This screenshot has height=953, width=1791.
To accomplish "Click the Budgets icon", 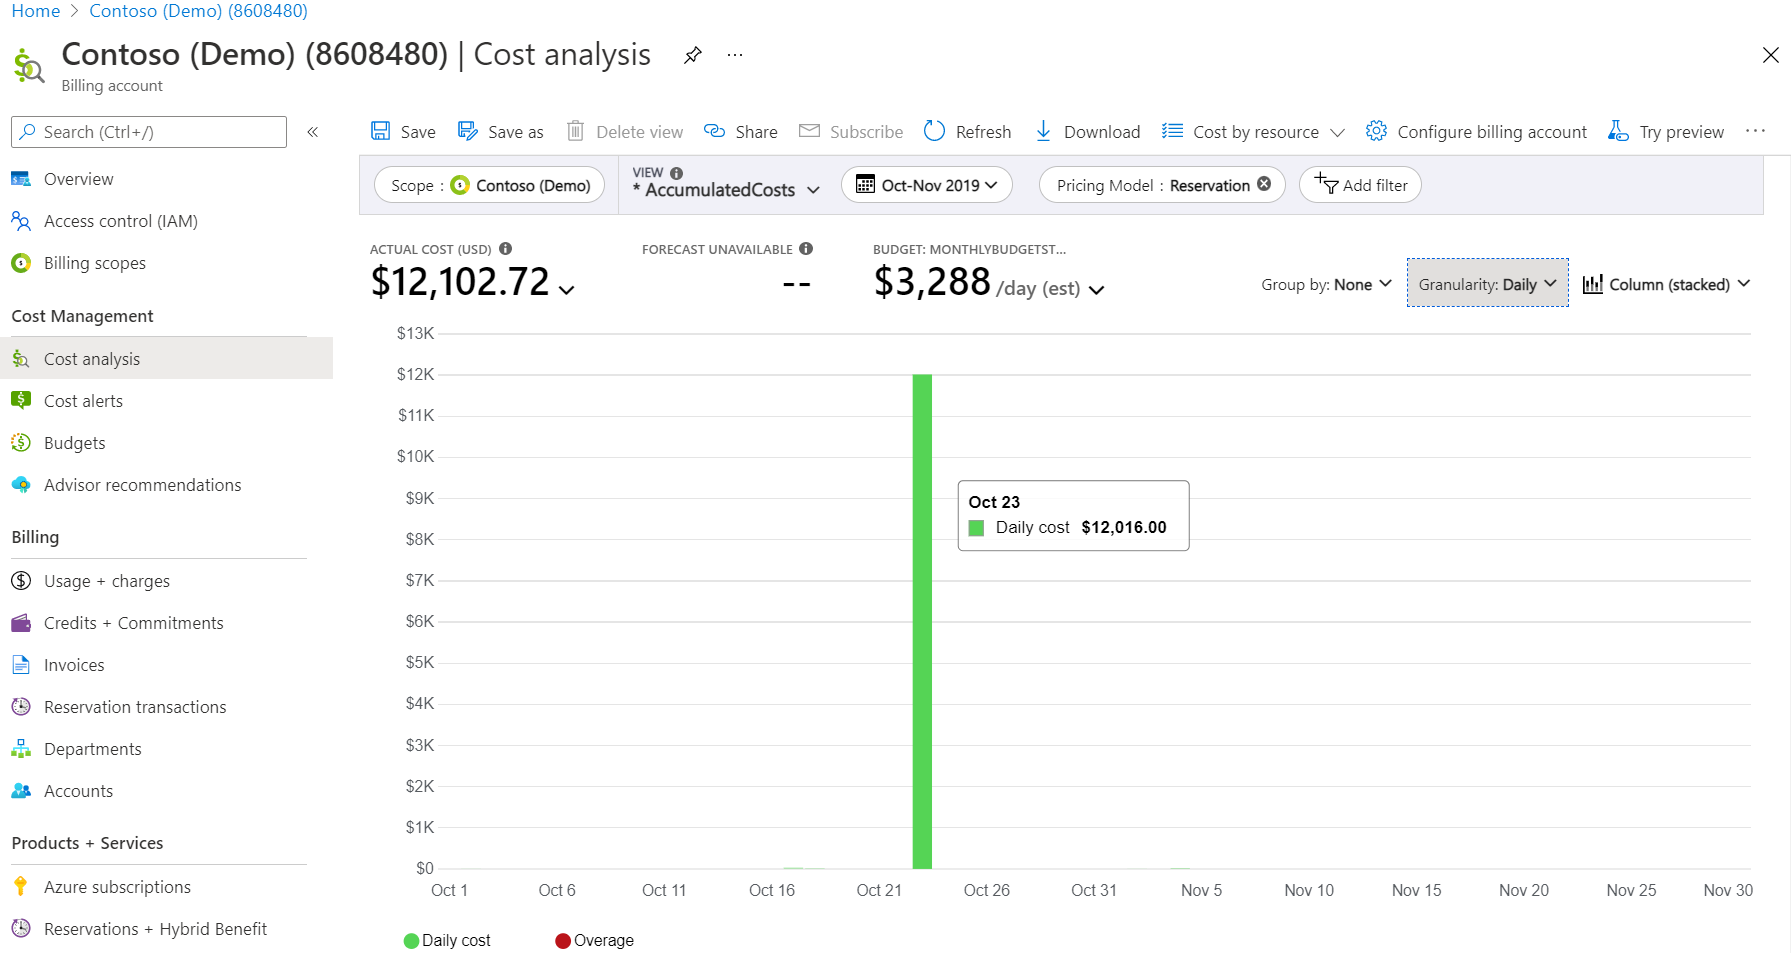I will pos(21,443).
